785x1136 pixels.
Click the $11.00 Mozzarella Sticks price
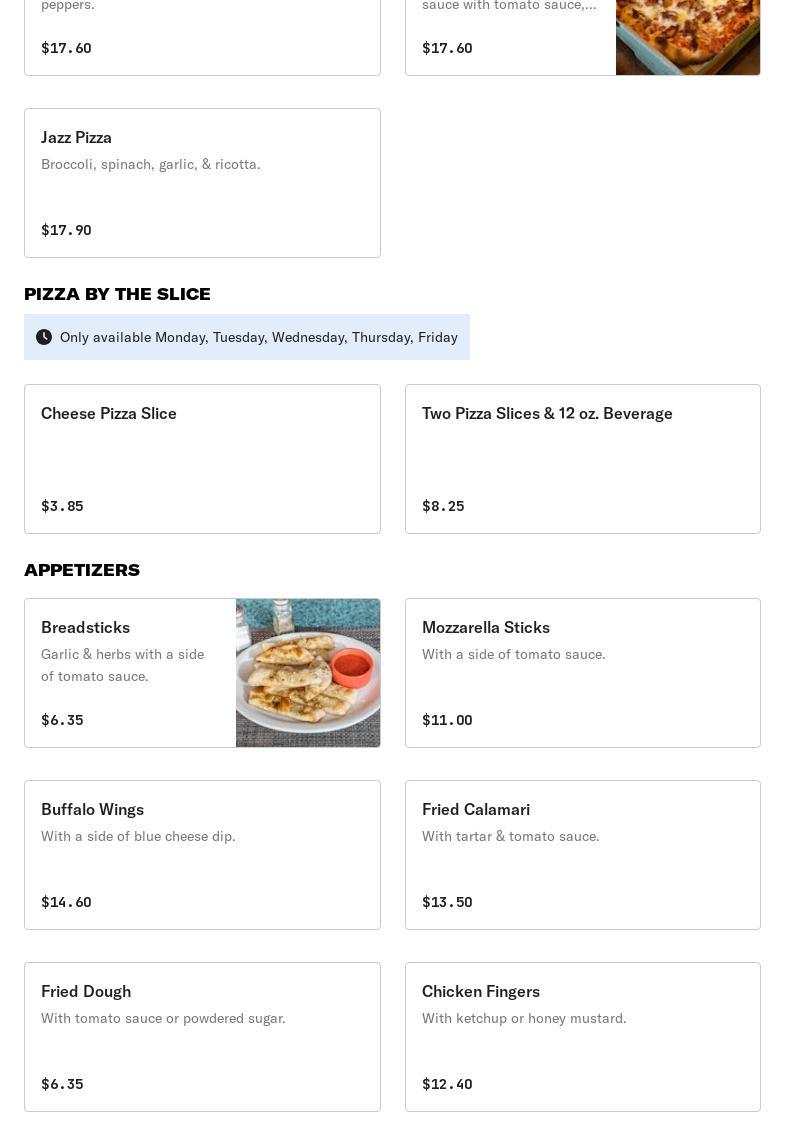[x=447, y=720]
